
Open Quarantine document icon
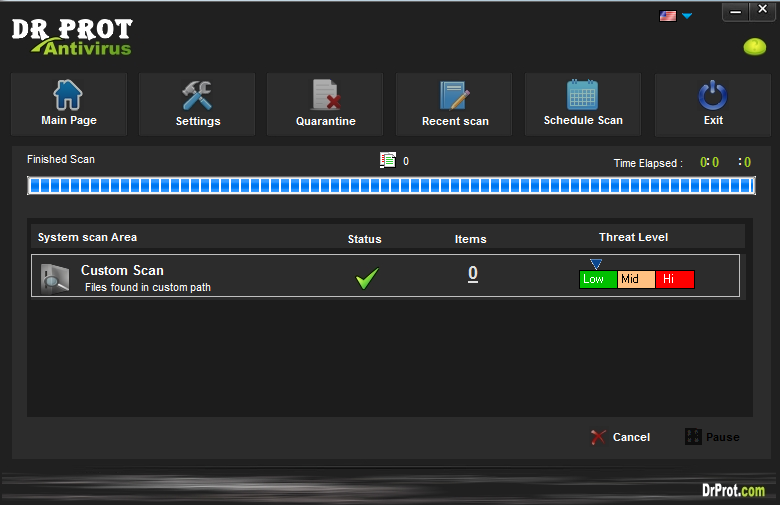click(x=326, y=95)
